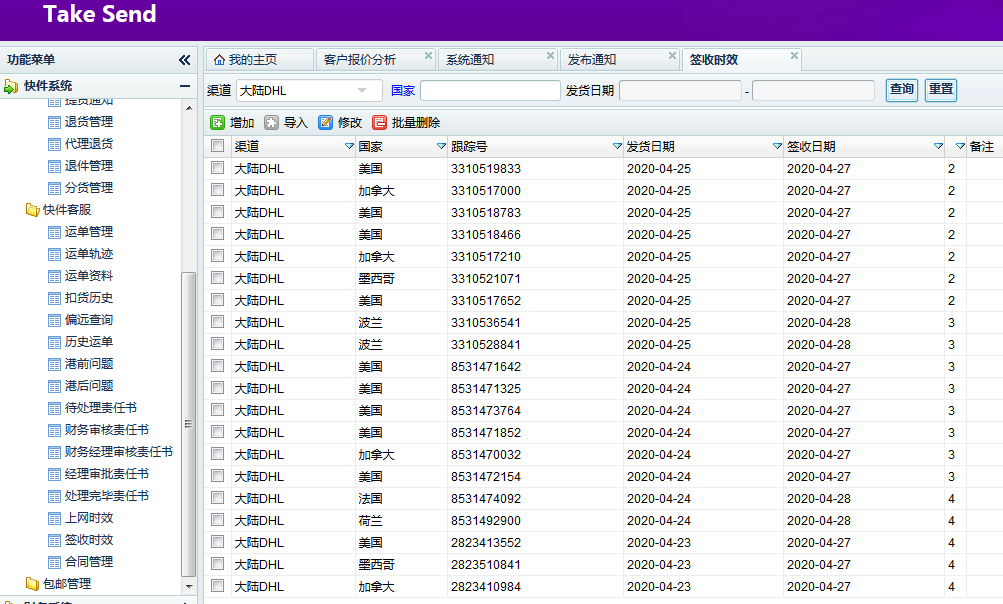Switch to the 客户报价分析 tab

point(360,60)
